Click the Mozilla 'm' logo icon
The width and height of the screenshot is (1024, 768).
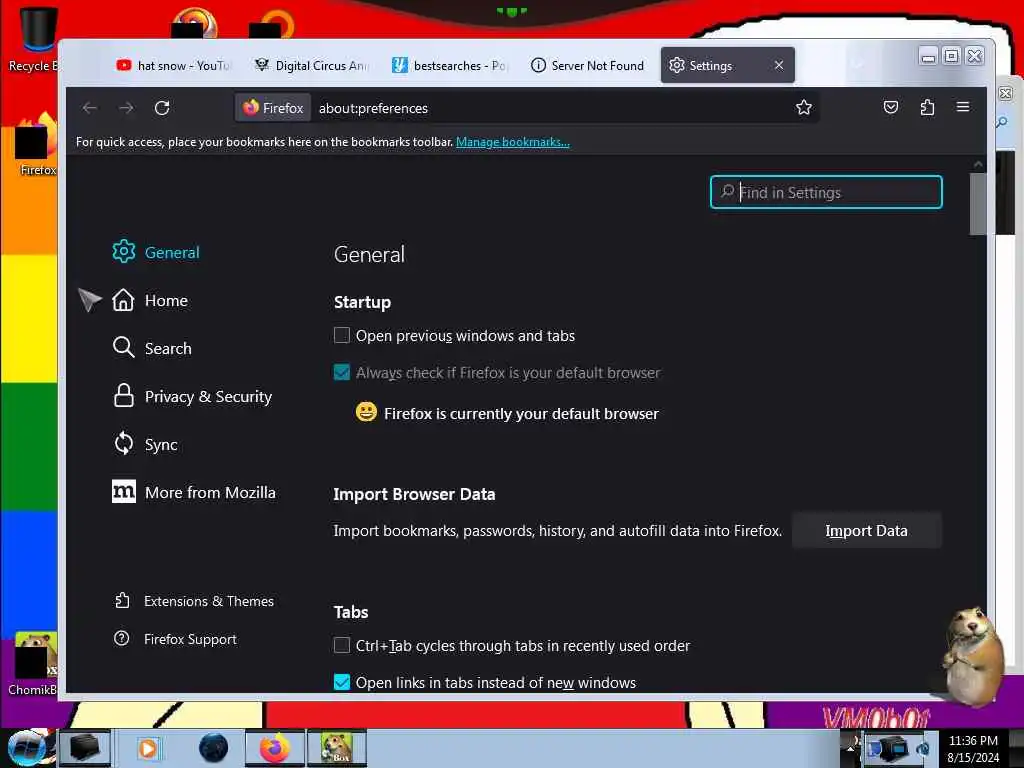tap(123, 491)
